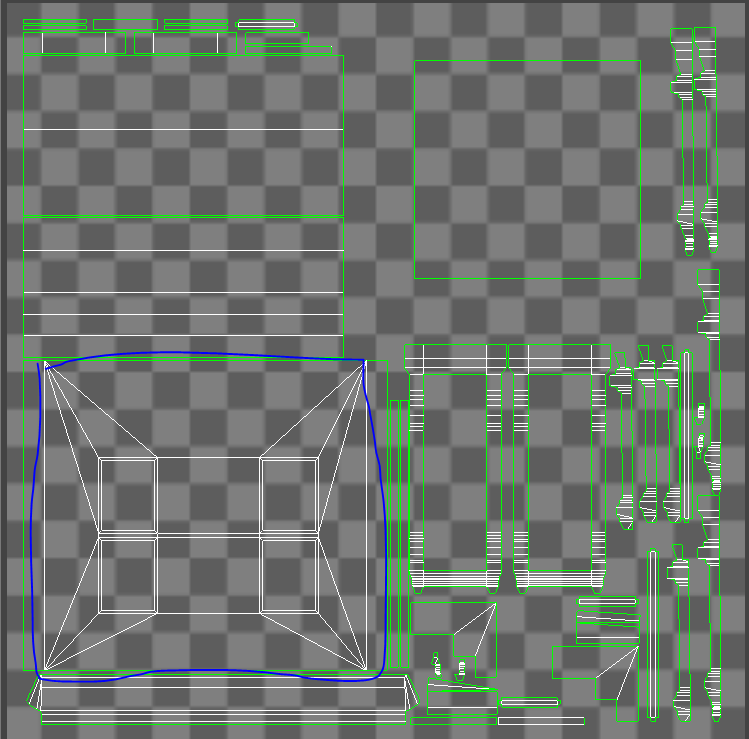749x739 pixels.
Task: Select the wide trapezoid island below blue-outlined shell
Action: pyautogui.click(x=222, y=693)
